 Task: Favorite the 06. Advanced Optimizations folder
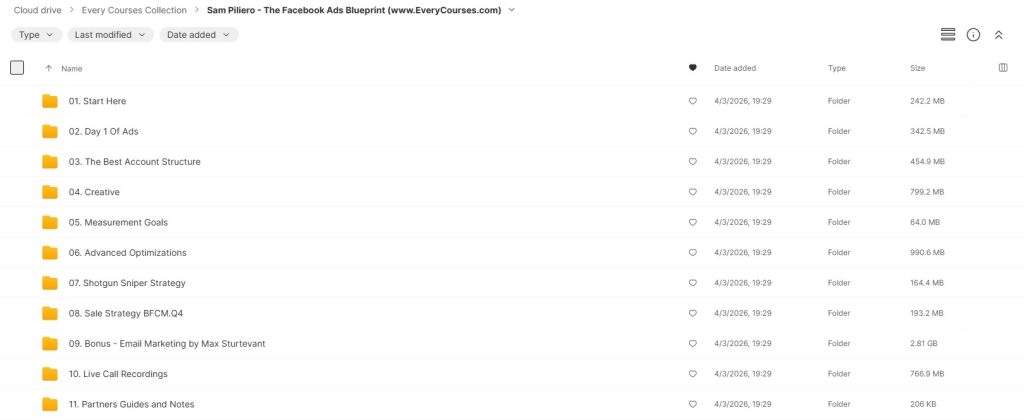coord(692,253)
